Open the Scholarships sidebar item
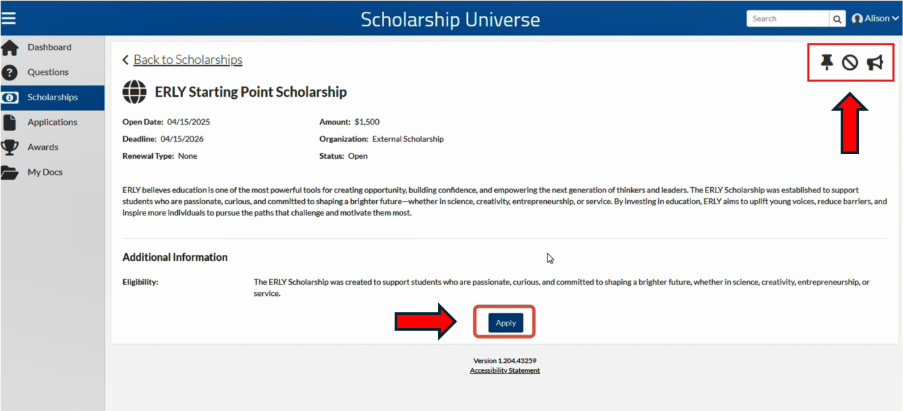 point(52,97)
